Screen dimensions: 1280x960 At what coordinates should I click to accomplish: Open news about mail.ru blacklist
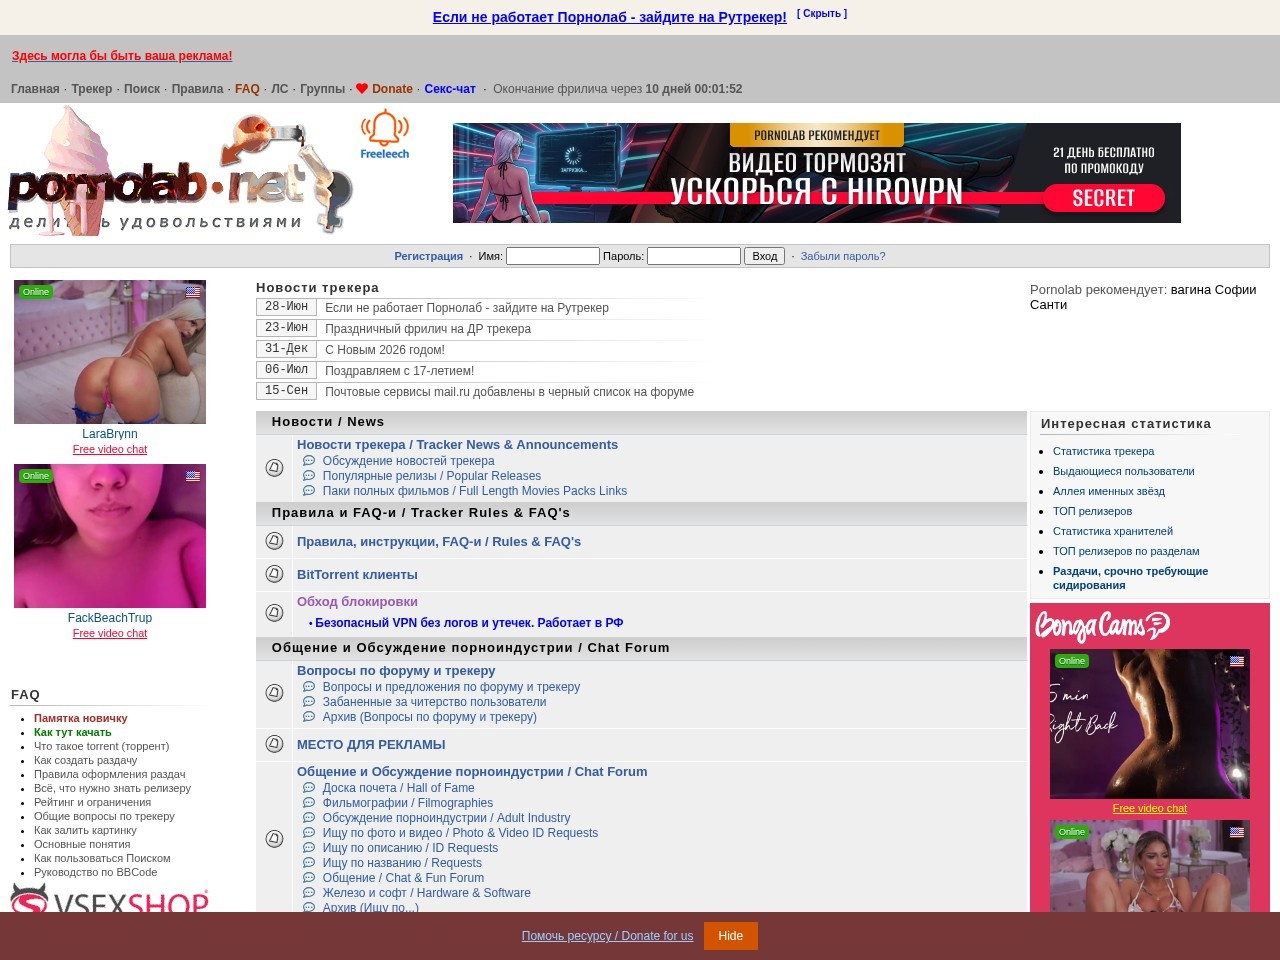coord(509,392)
